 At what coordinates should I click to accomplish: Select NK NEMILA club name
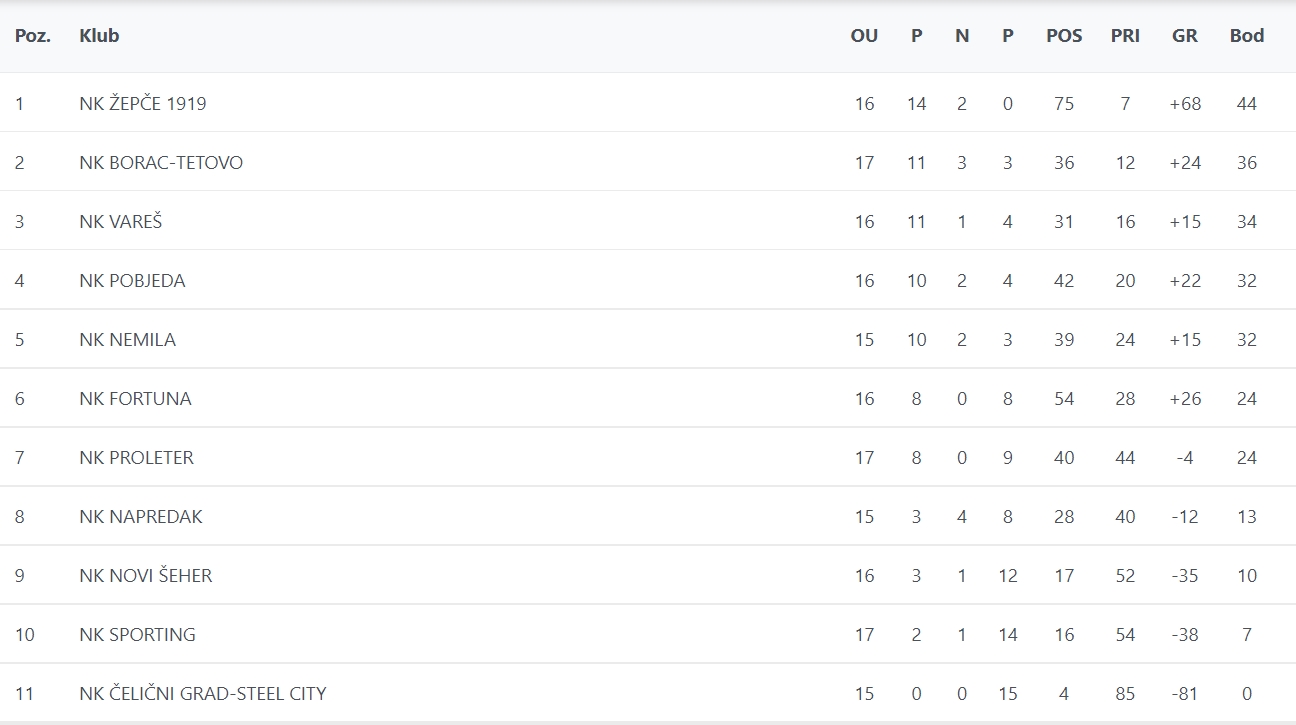pyautogui.click(x=127, y=339)
